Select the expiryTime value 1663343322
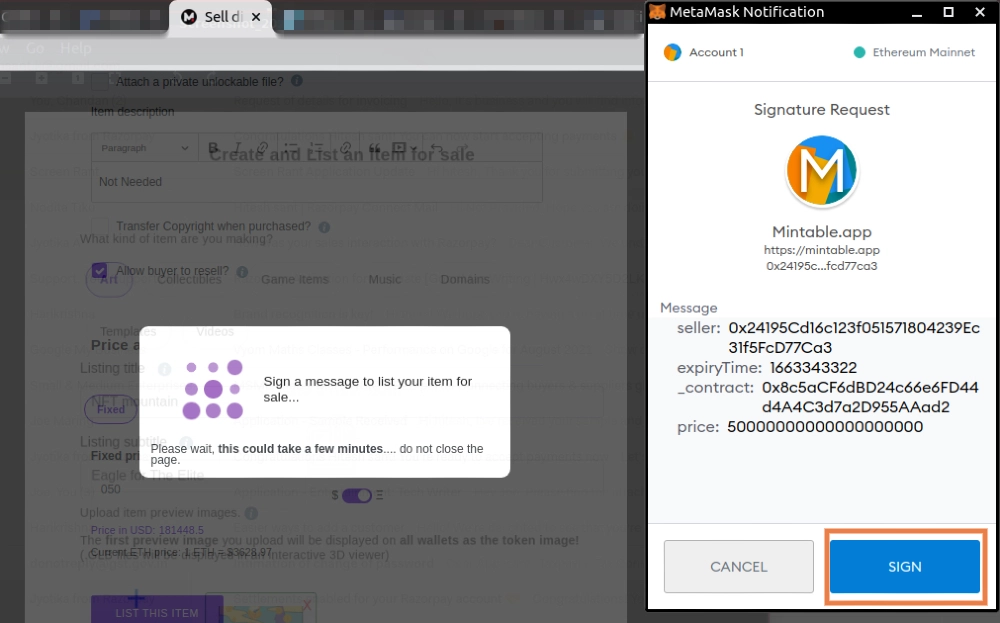This screenshot has width=1000, height=623. tap(813, 368)
